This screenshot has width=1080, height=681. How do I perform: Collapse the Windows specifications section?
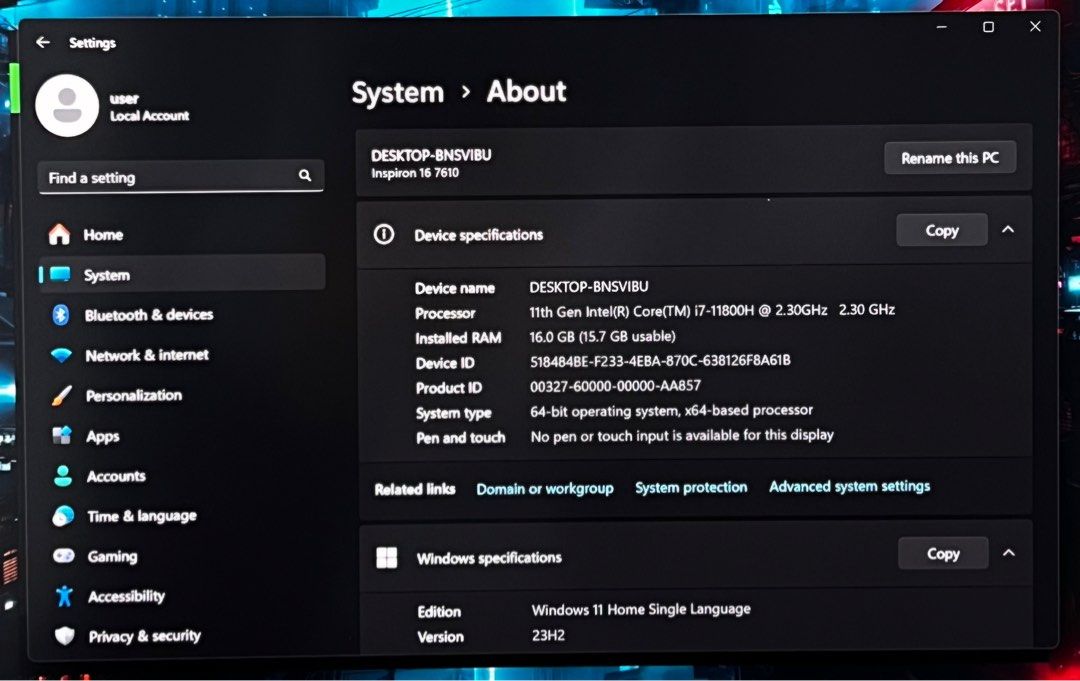click(1009, 552)
